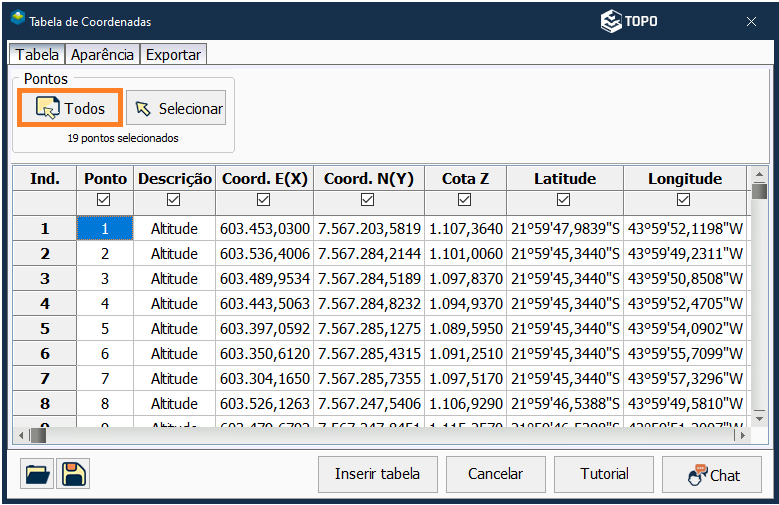Click the save floppy disk icon
This screenshot has height=505, width=779.
coord(73,474)
